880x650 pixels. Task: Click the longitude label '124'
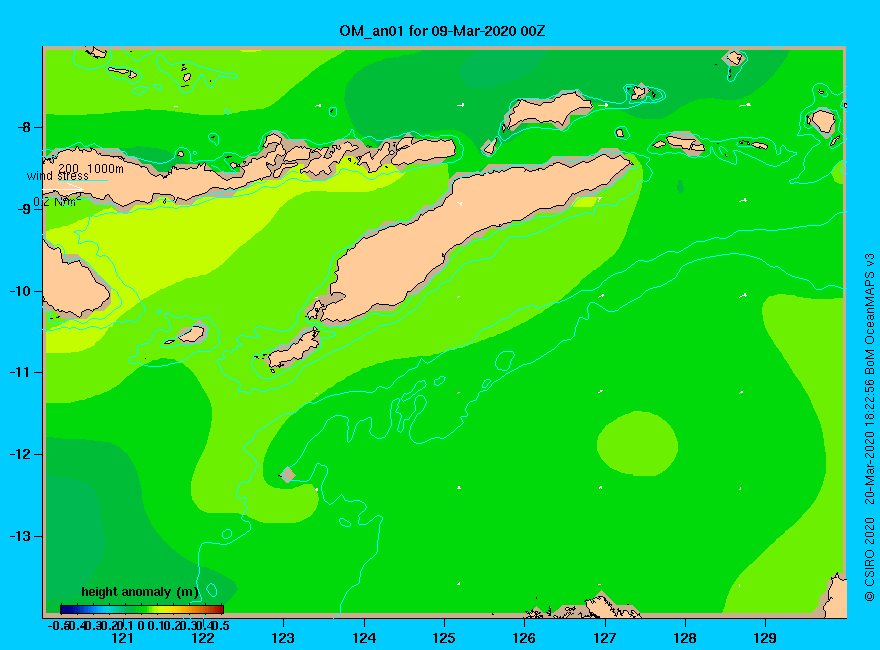tap(364, 638)
